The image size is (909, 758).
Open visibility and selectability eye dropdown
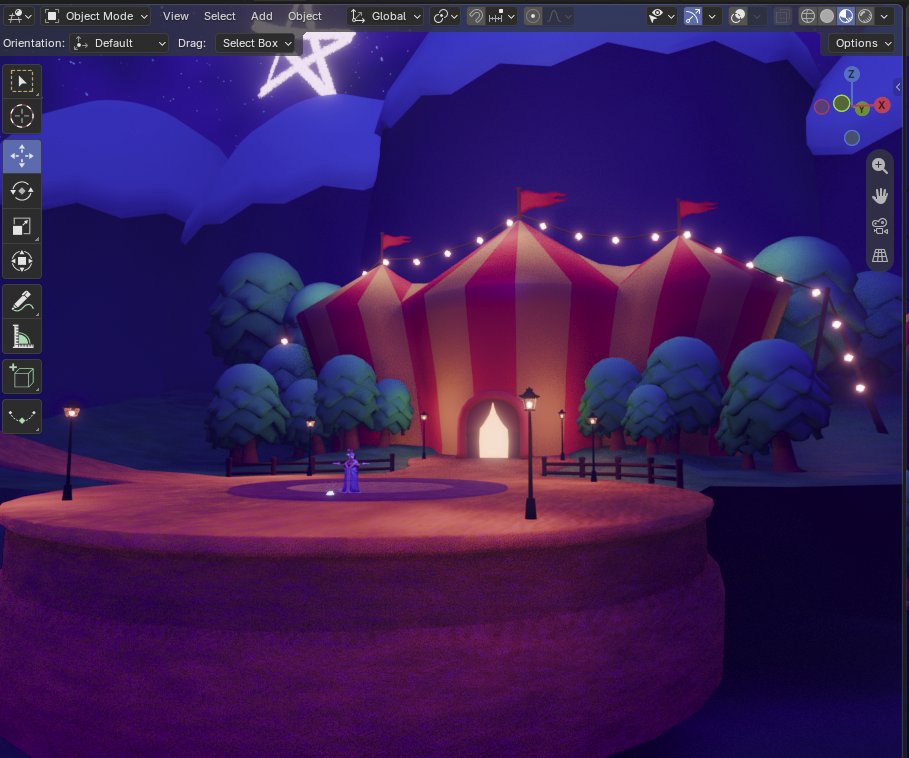click(x=661, y=16)
